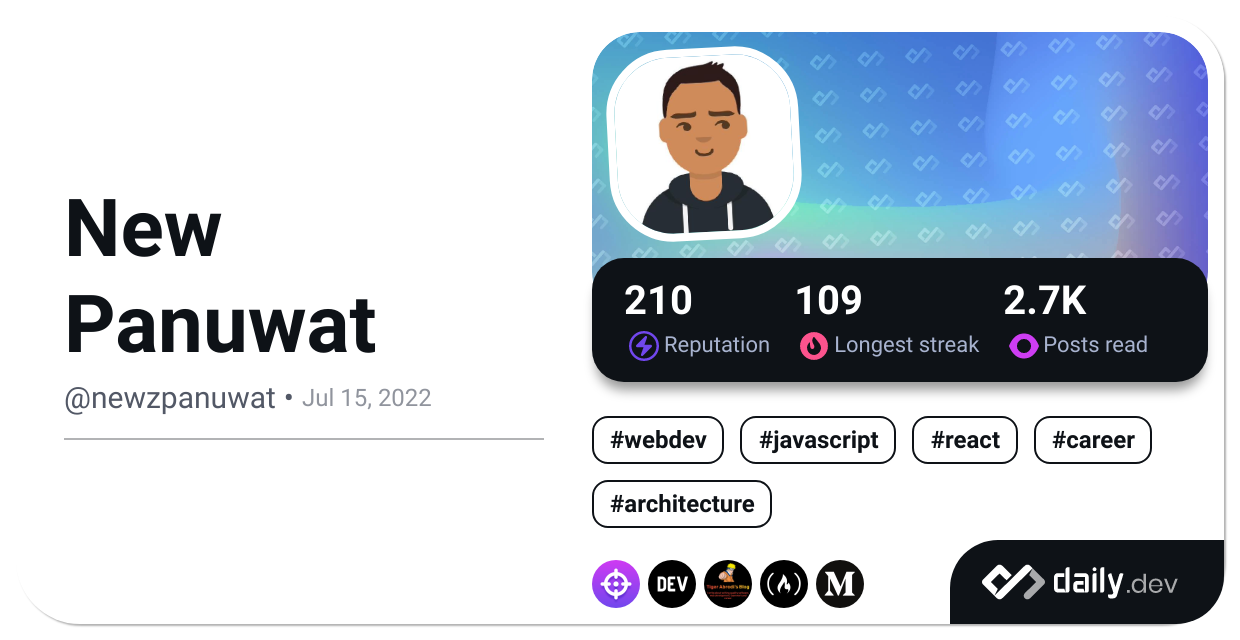Click the Jul 15, 2022 join date
The height and width of the screenshot is (640, 1240).
pyautogui.click(x=366, y=398)
